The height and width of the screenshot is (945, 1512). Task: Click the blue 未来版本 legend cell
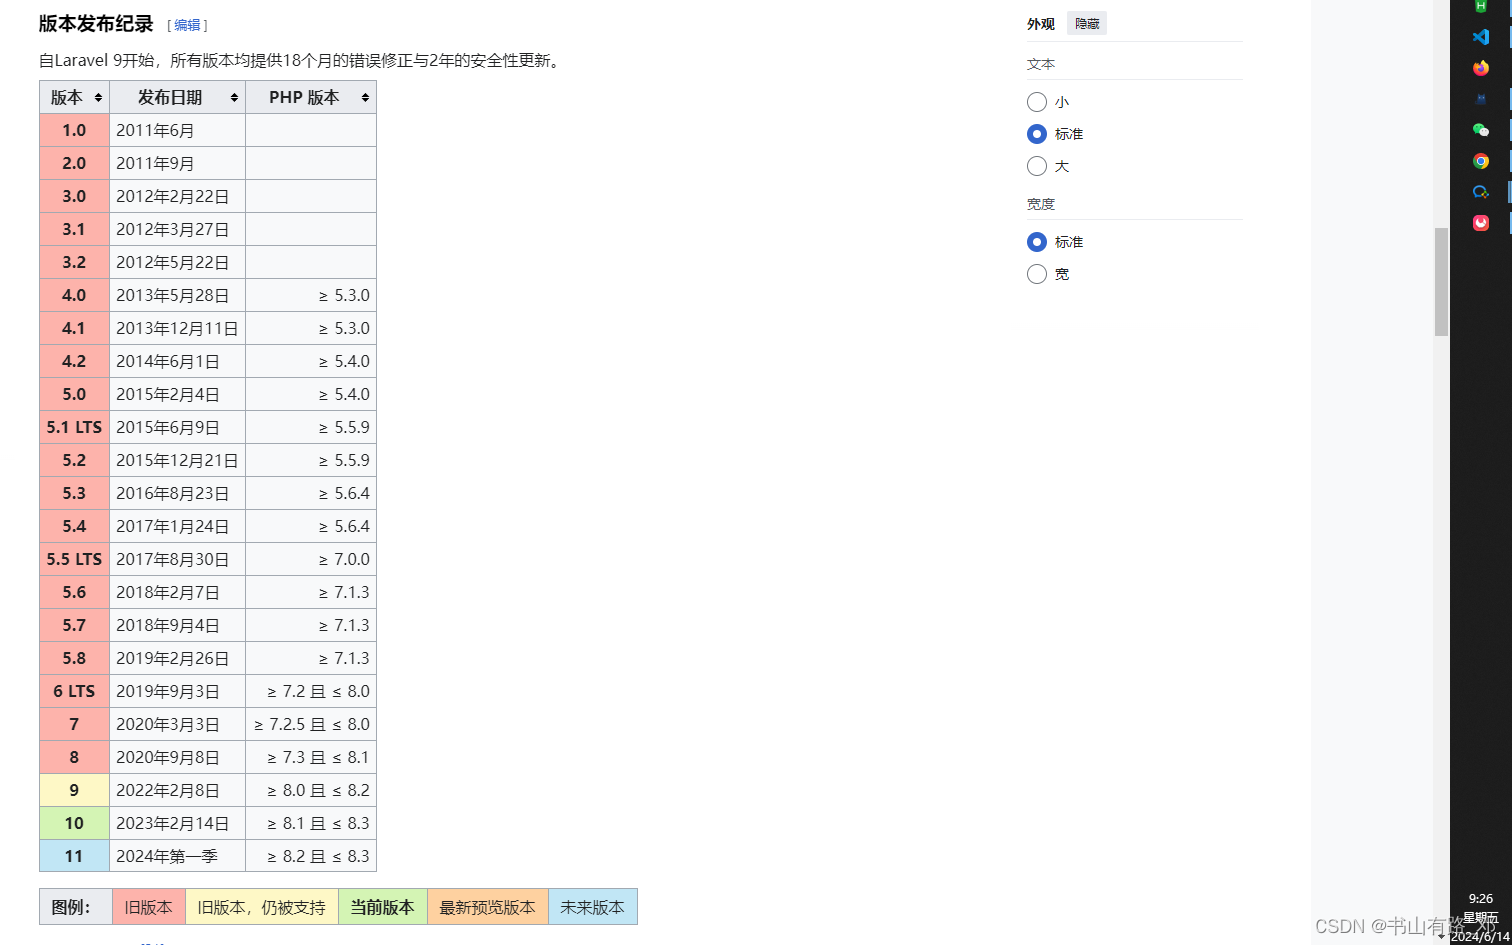coord(593,907)
